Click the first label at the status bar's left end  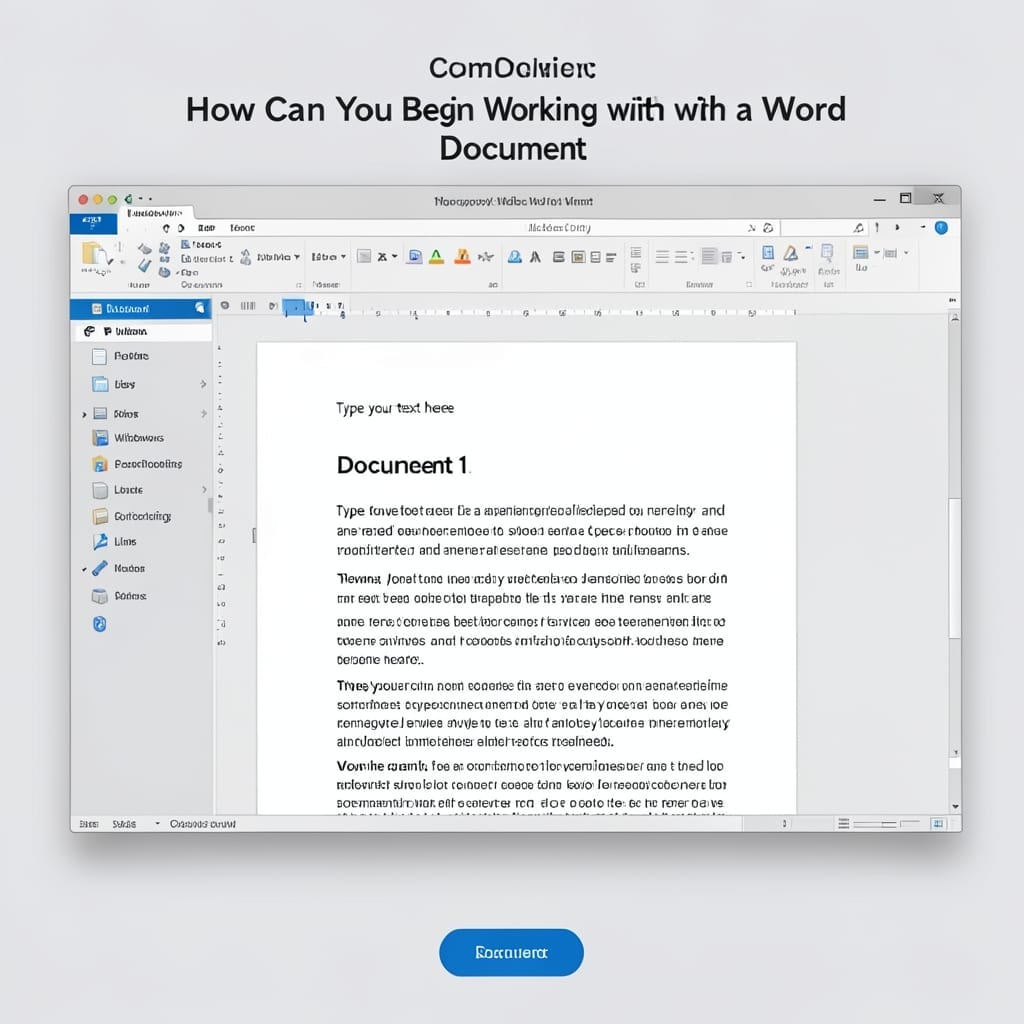coord(89,824)
